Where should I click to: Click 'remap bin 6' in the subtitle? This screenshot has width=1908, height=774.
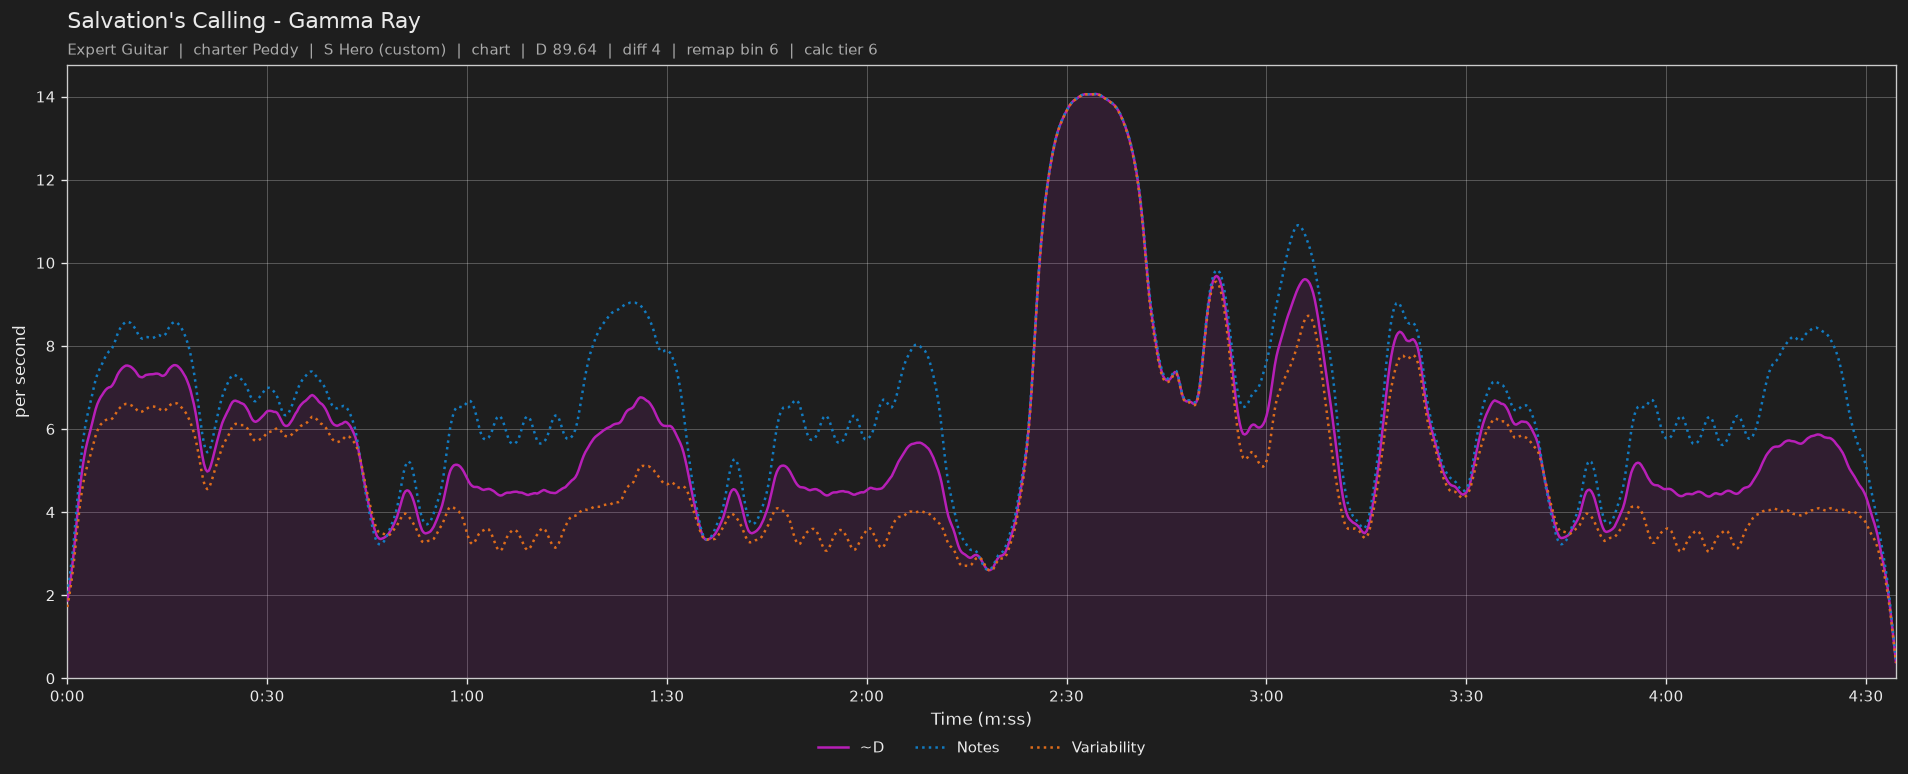click(x=732, y=50)
